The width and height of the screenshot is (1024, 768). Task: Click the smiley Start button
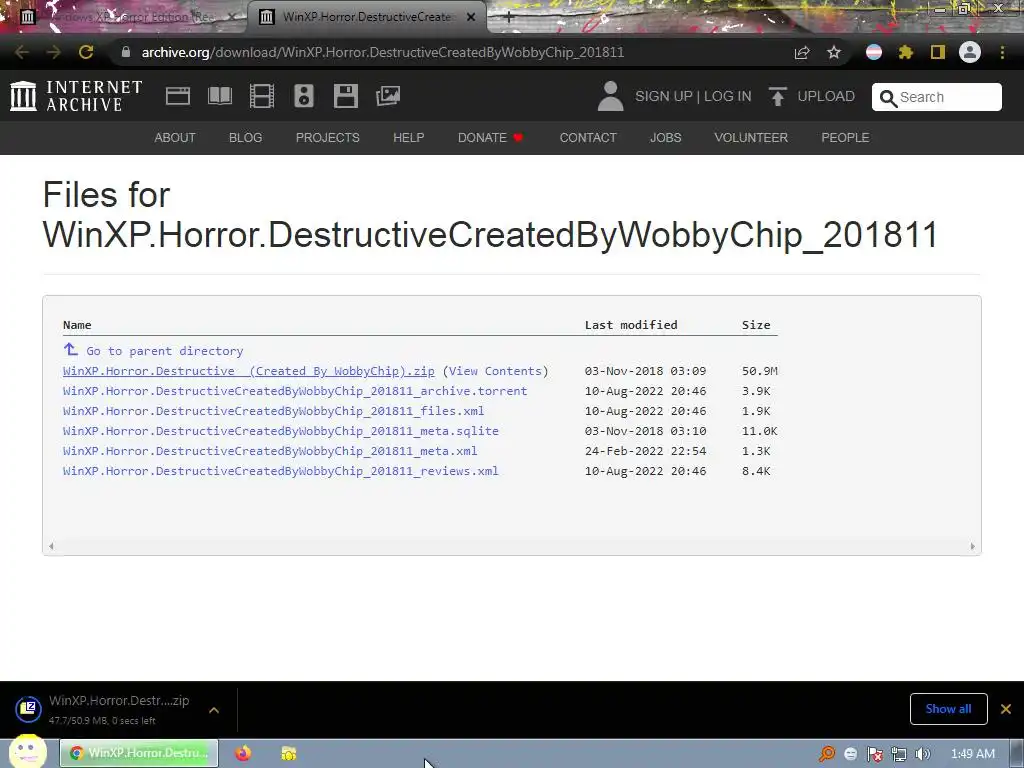click(x=27, y=752)
